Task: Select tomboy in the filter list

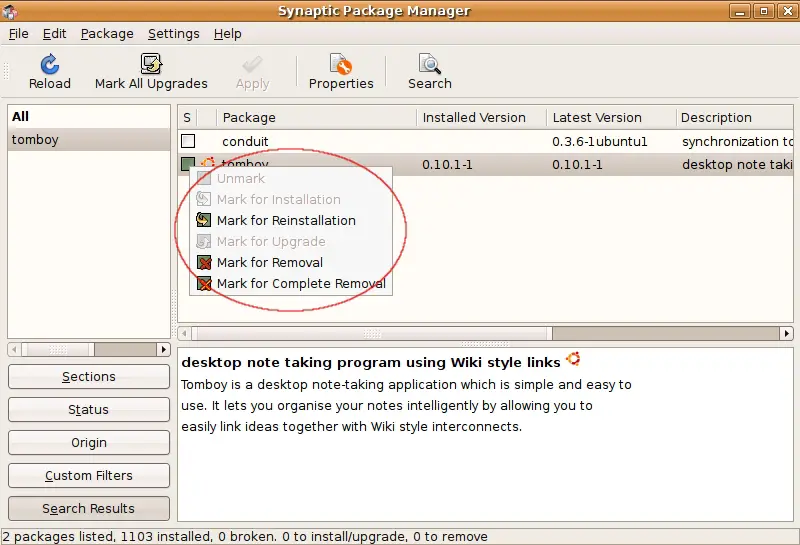Action: (89, 139)
